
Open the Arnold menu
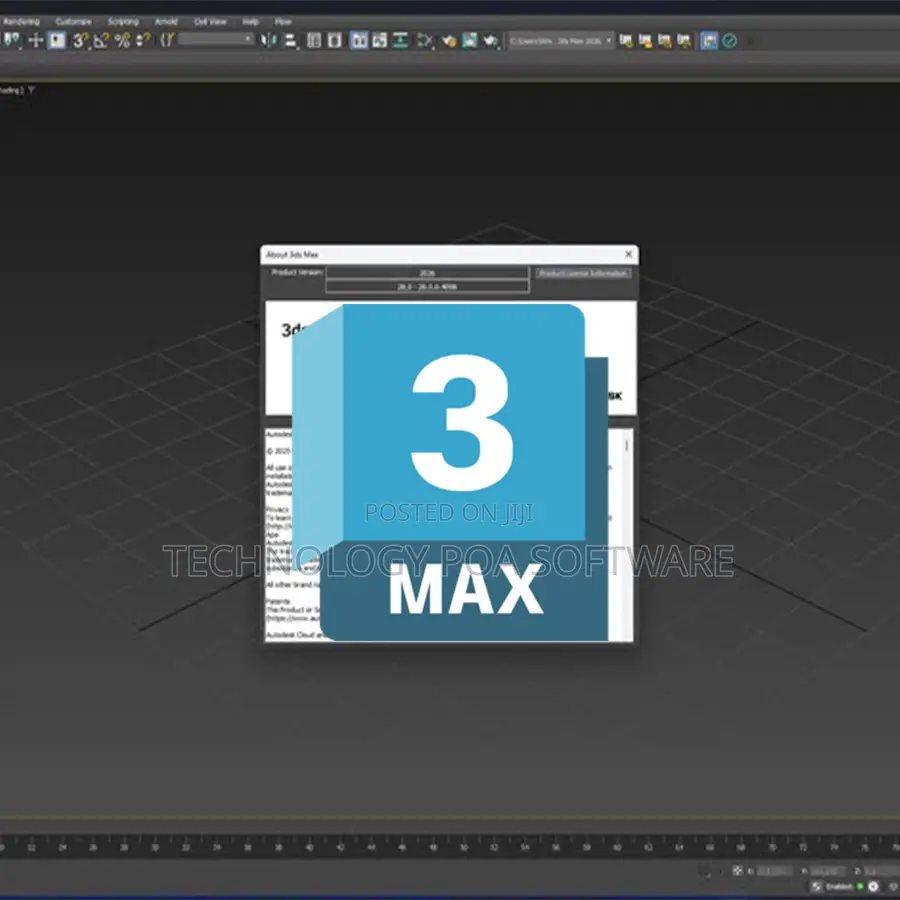coord(166,22)
